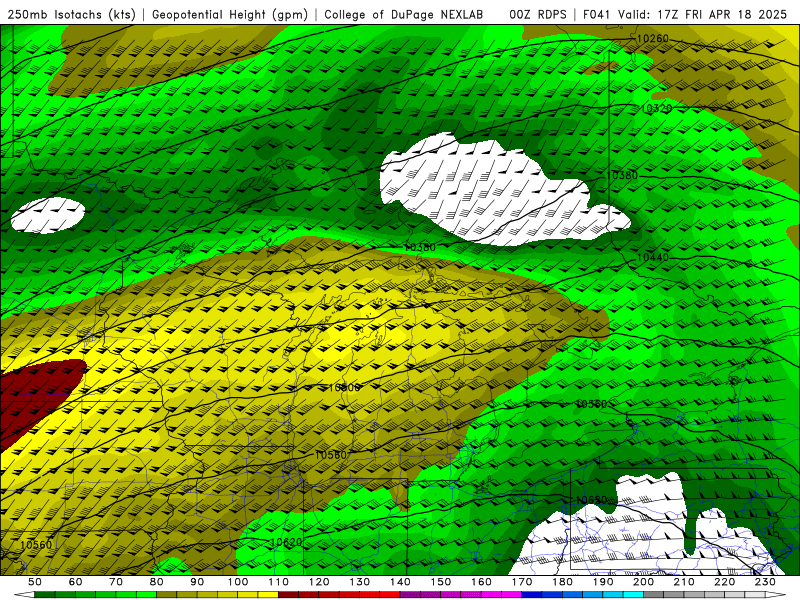Click the 150 value on the color scale
Viewport: 800px width, 600px height.
[441, 582]
